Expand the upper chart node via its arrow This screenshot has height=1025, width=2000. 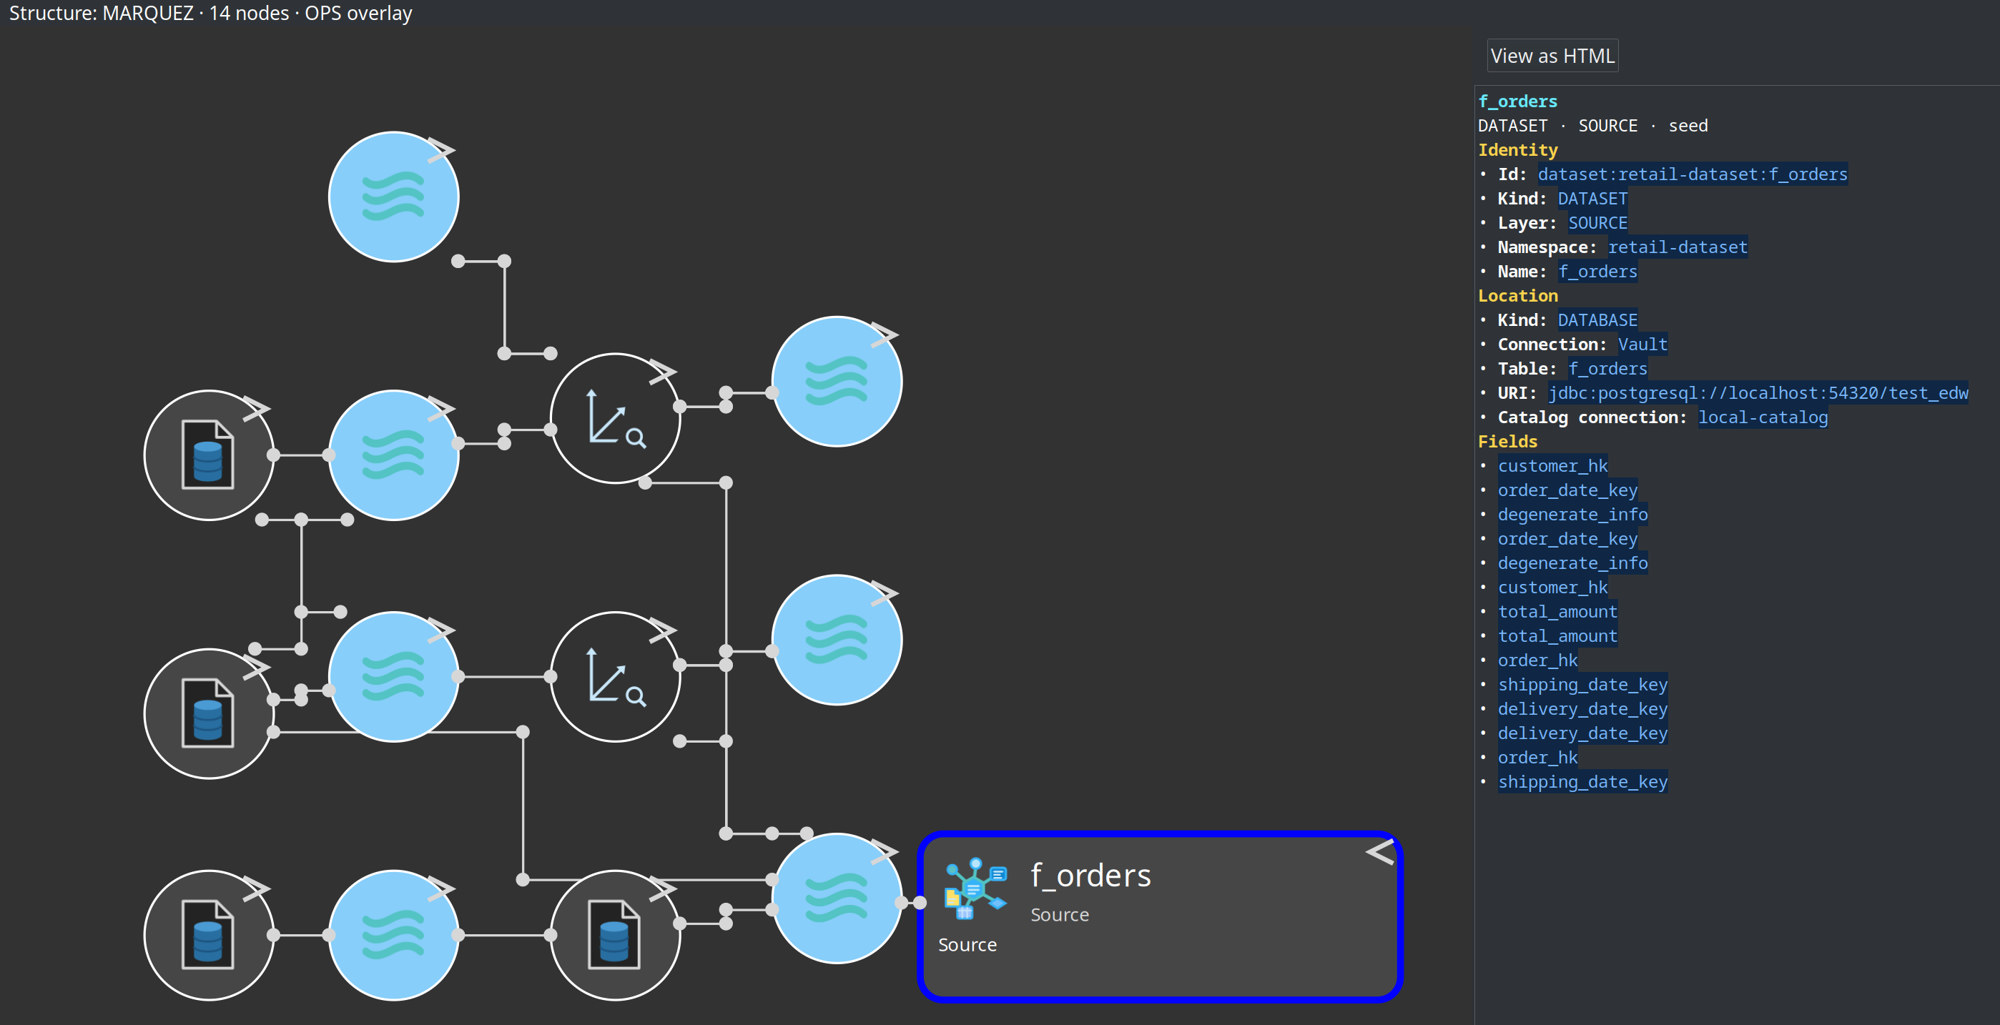[662, 371]
